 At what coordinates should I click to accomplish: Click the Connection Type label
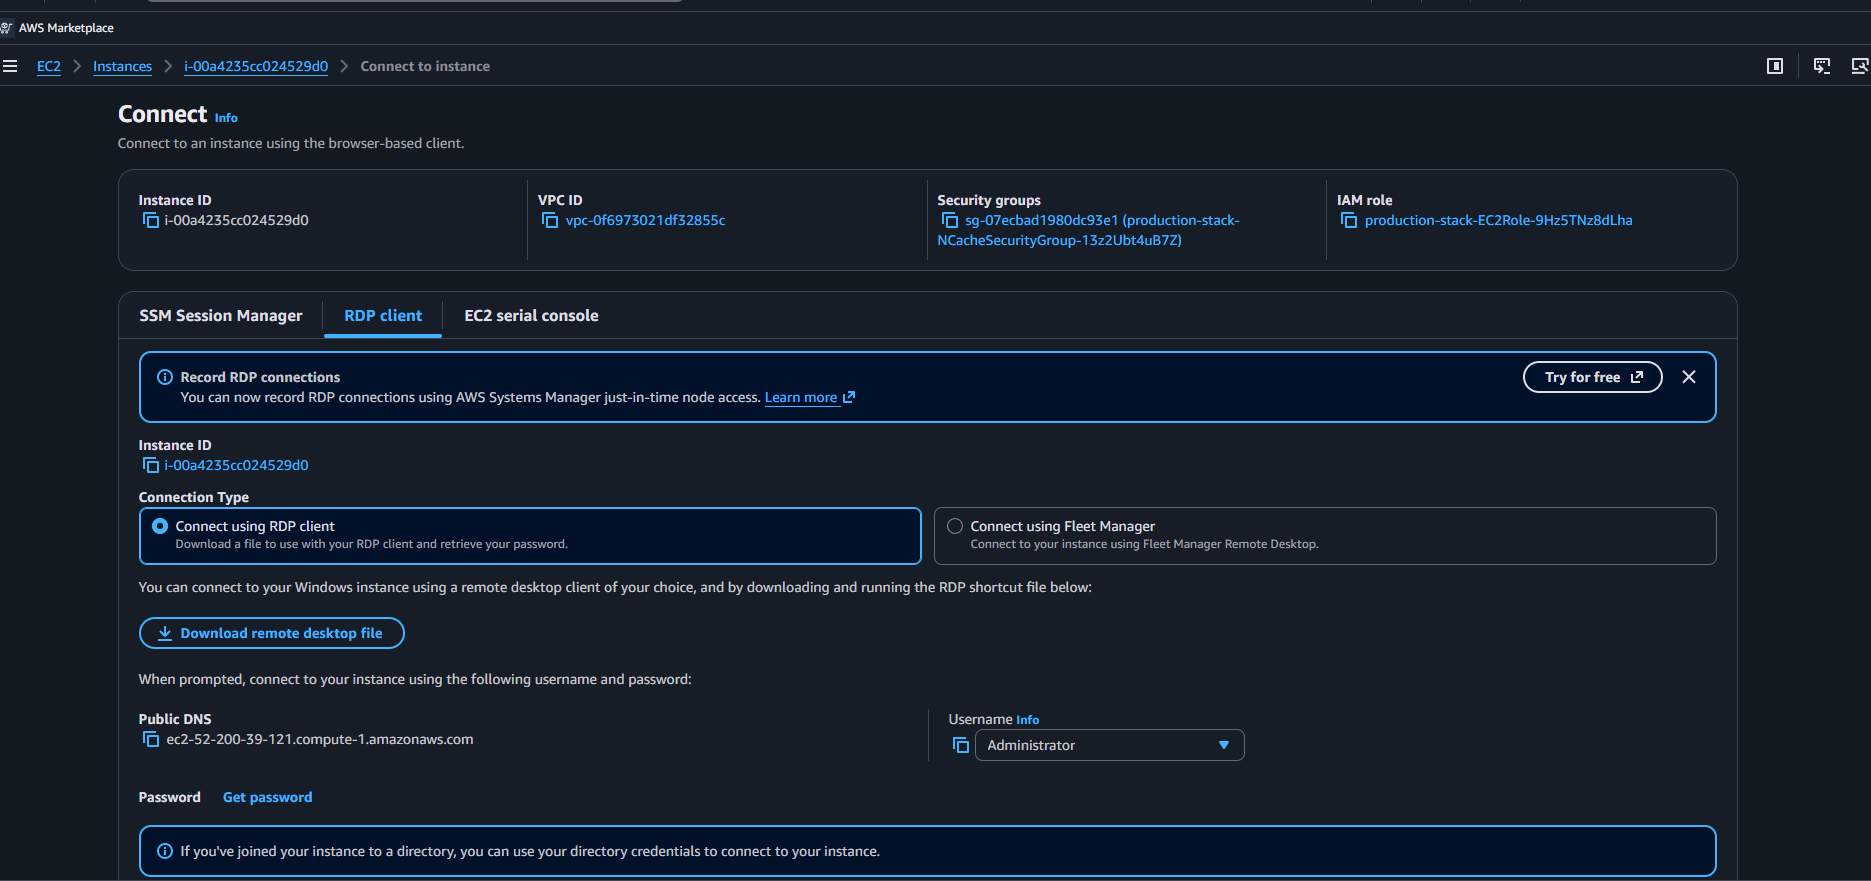tap(193, 497)
